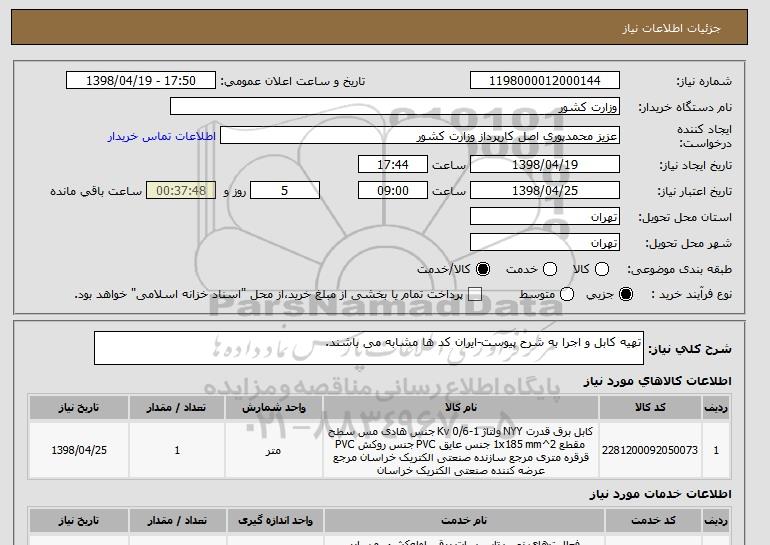Click the countdown timer 00:37:48
770x545 pixels.
(181, 191)
